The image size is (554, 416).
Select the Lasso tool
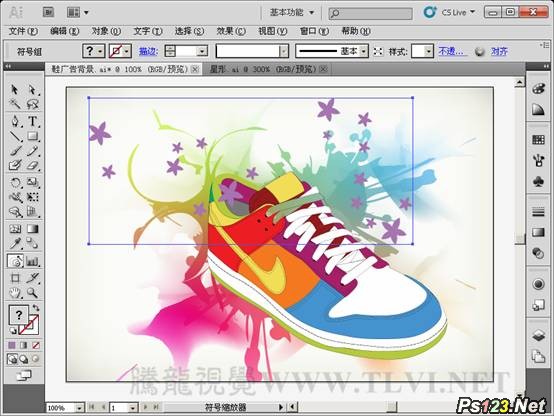coord(32,104)
